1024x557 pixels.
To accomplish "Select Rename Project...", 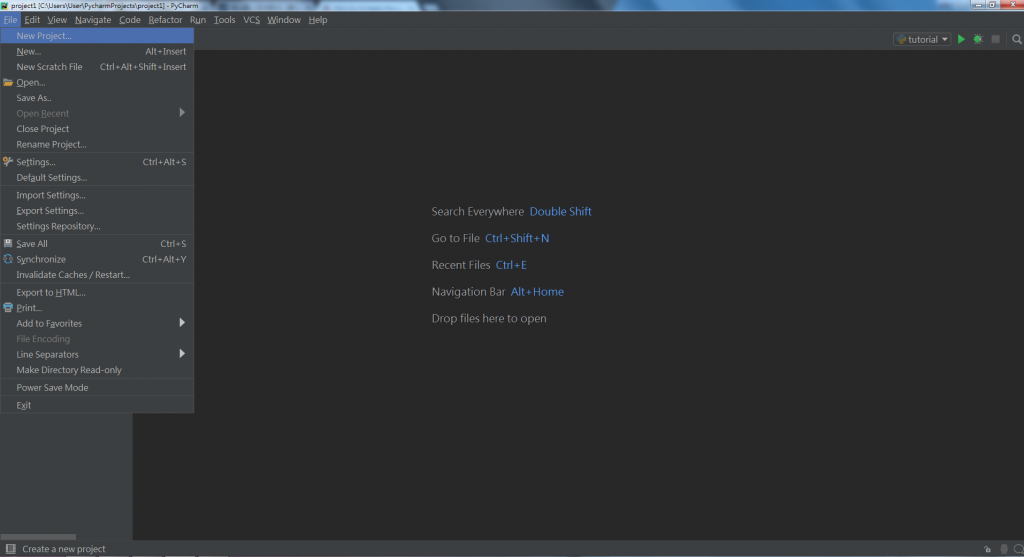I will [x=97, y=144].
